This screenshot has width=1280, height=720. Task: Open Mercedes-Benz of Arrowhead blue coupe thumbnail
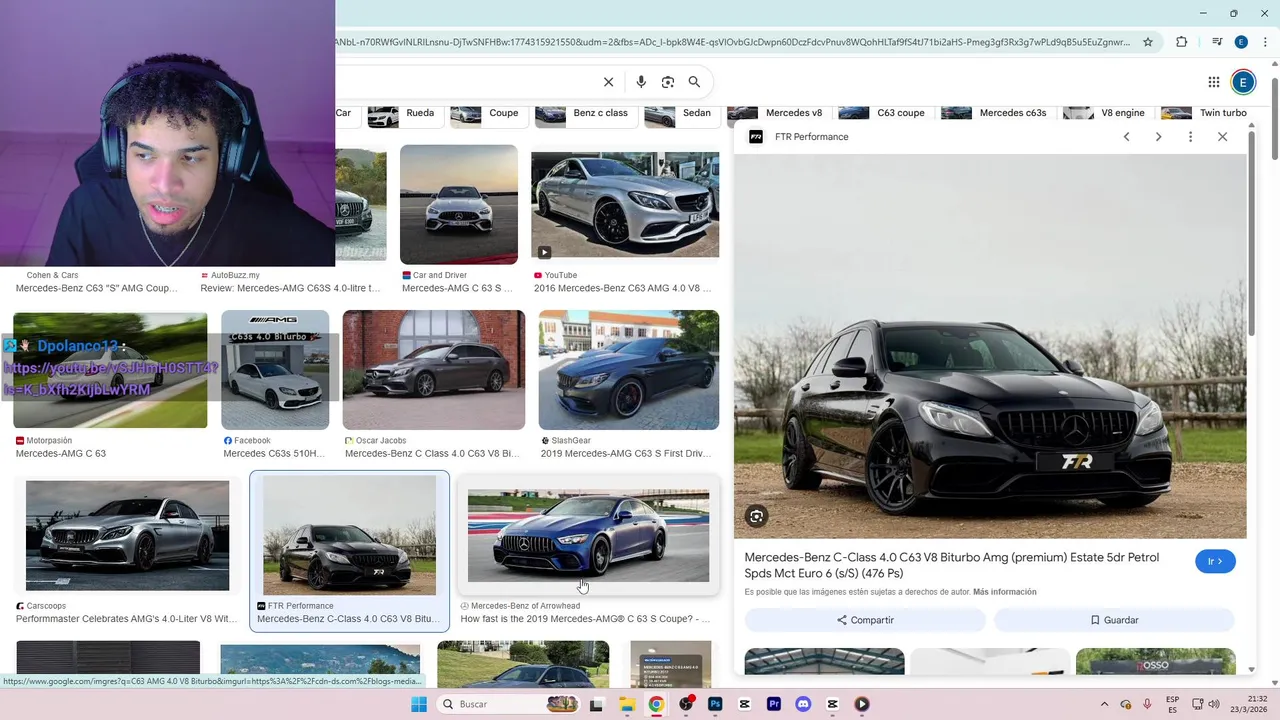[x=588, y=536]
